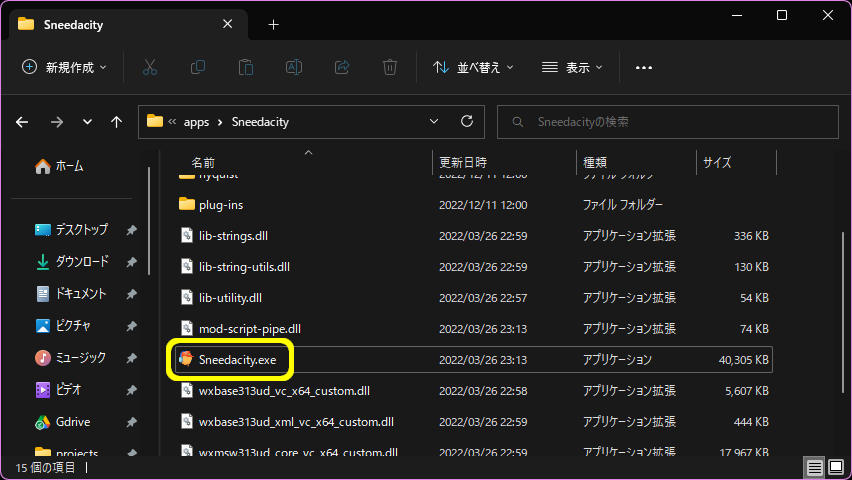Open ダウンロード in the sidebar
This screenshot has height=480, width=852.
(71, 261)
